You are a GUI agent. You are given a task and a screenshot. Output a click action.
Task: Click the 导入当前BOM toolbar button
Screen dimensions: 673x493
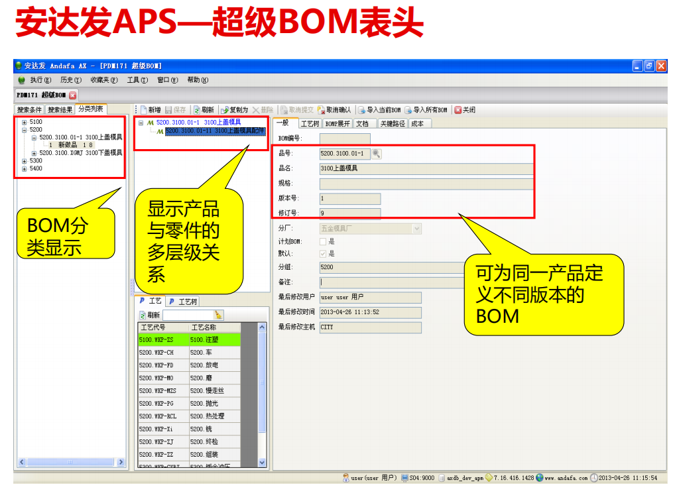coord(379,110)
